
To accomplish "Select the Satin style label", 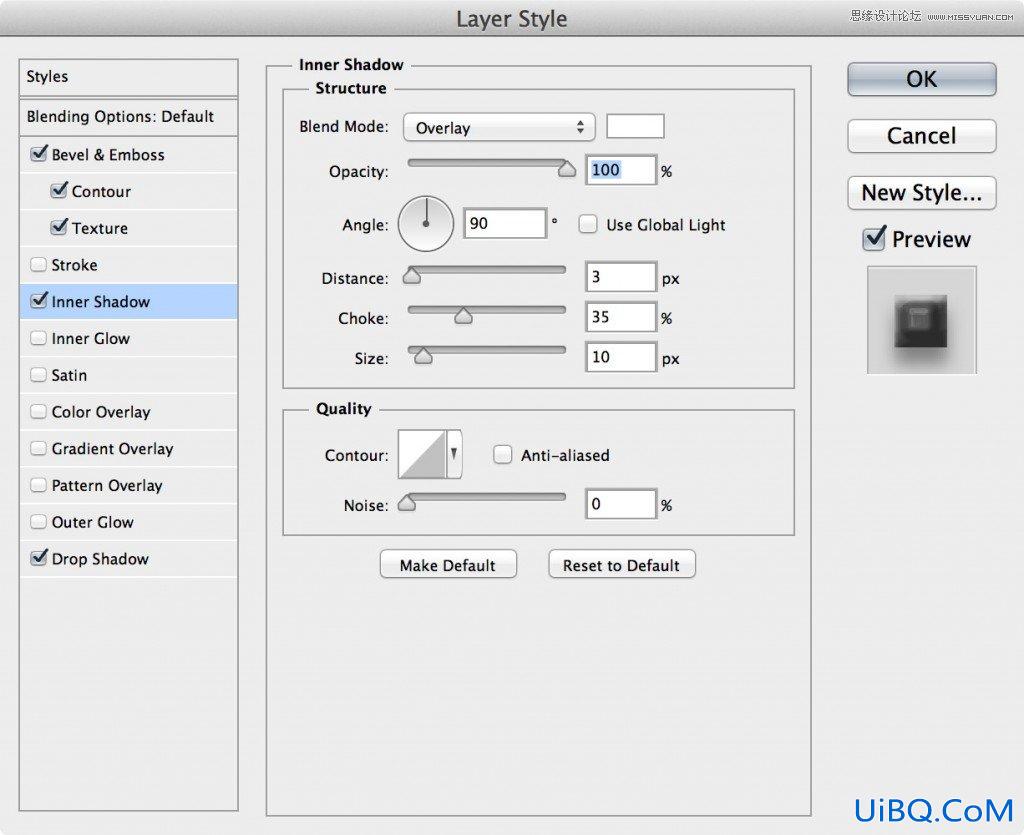I will pos(69,375).
